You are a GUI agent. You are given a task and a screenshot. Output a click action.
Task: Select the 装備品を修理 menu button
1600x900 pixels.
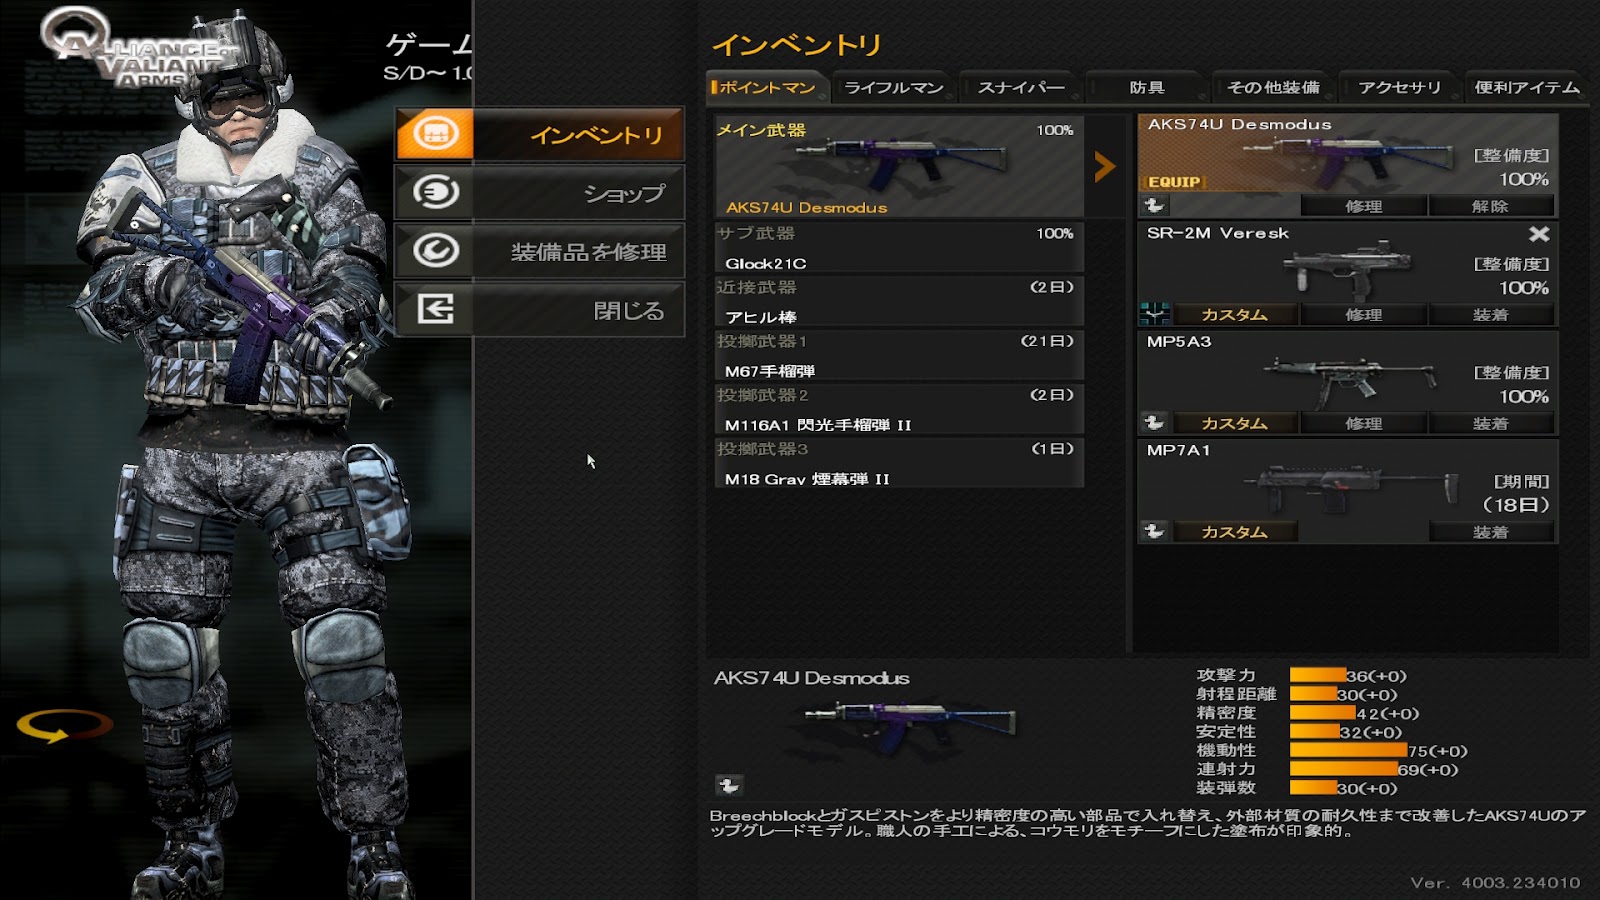(x=540, y=251)
